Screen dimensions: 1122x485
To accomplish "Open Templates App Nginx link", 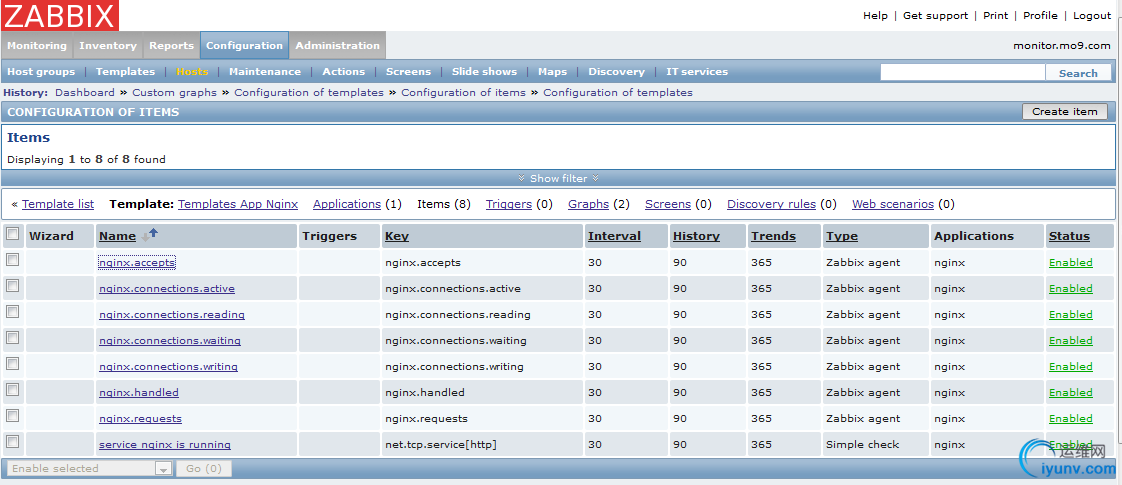I will 238,204.
